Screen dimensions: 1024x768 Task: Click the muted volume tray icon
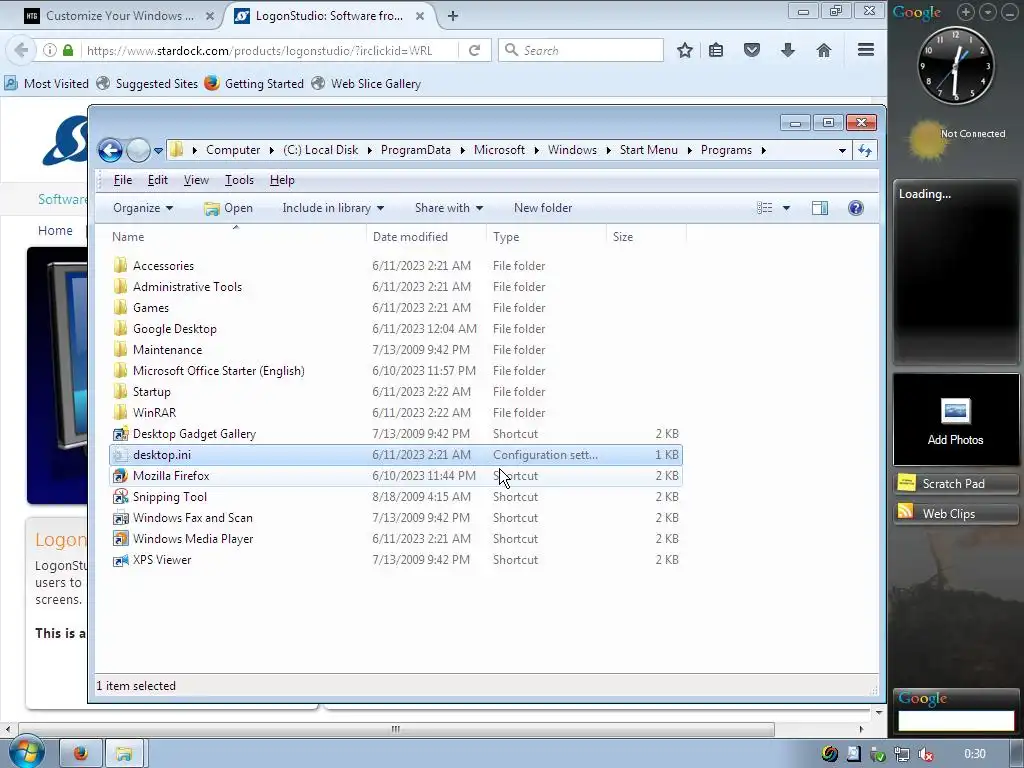pyautogui.click(x=925, y=754)
